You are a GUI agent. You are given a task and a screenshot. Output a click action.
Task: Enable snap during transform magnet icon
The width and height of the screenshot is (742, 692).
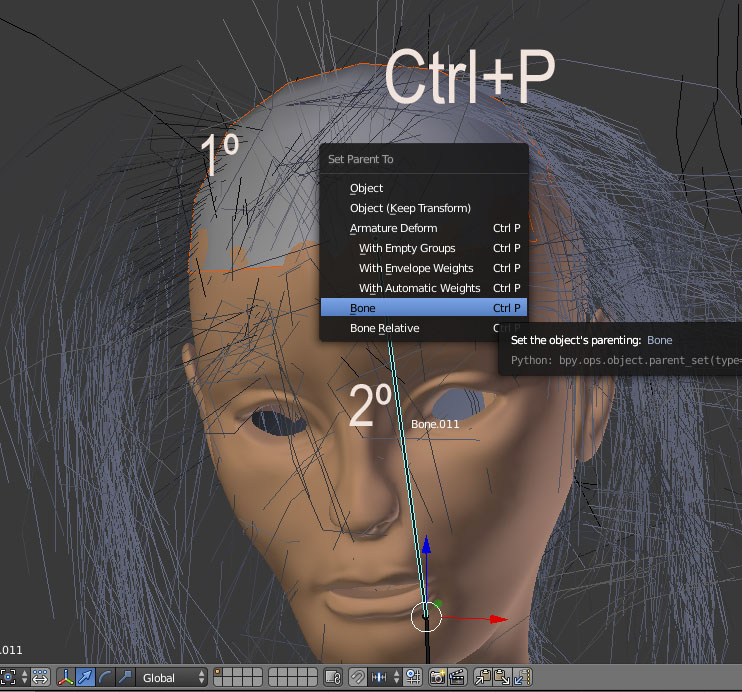click(357, 678)
